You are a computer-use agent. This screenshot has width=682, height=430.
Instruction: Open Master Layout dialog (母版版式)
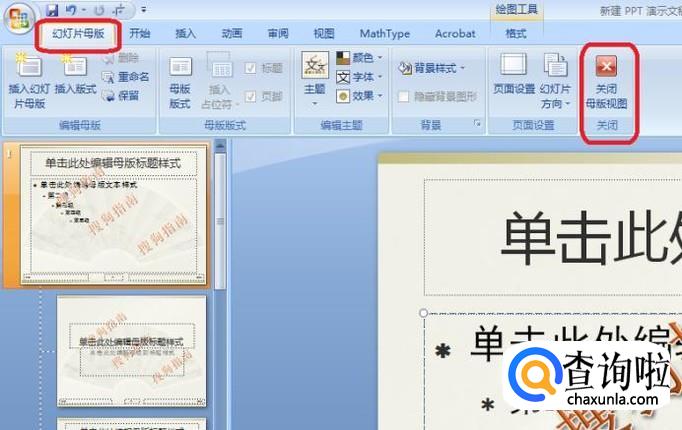click(180, 83)
